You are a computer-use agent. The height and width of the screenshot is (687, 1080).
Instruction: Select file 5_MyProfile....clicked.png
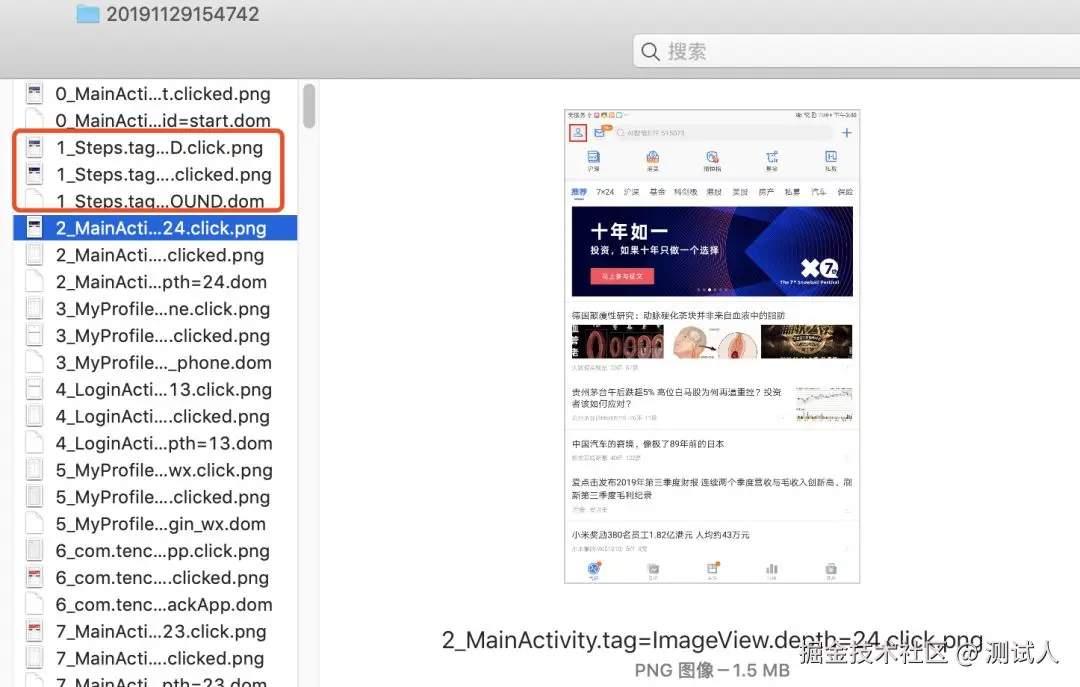click(155, 497)
